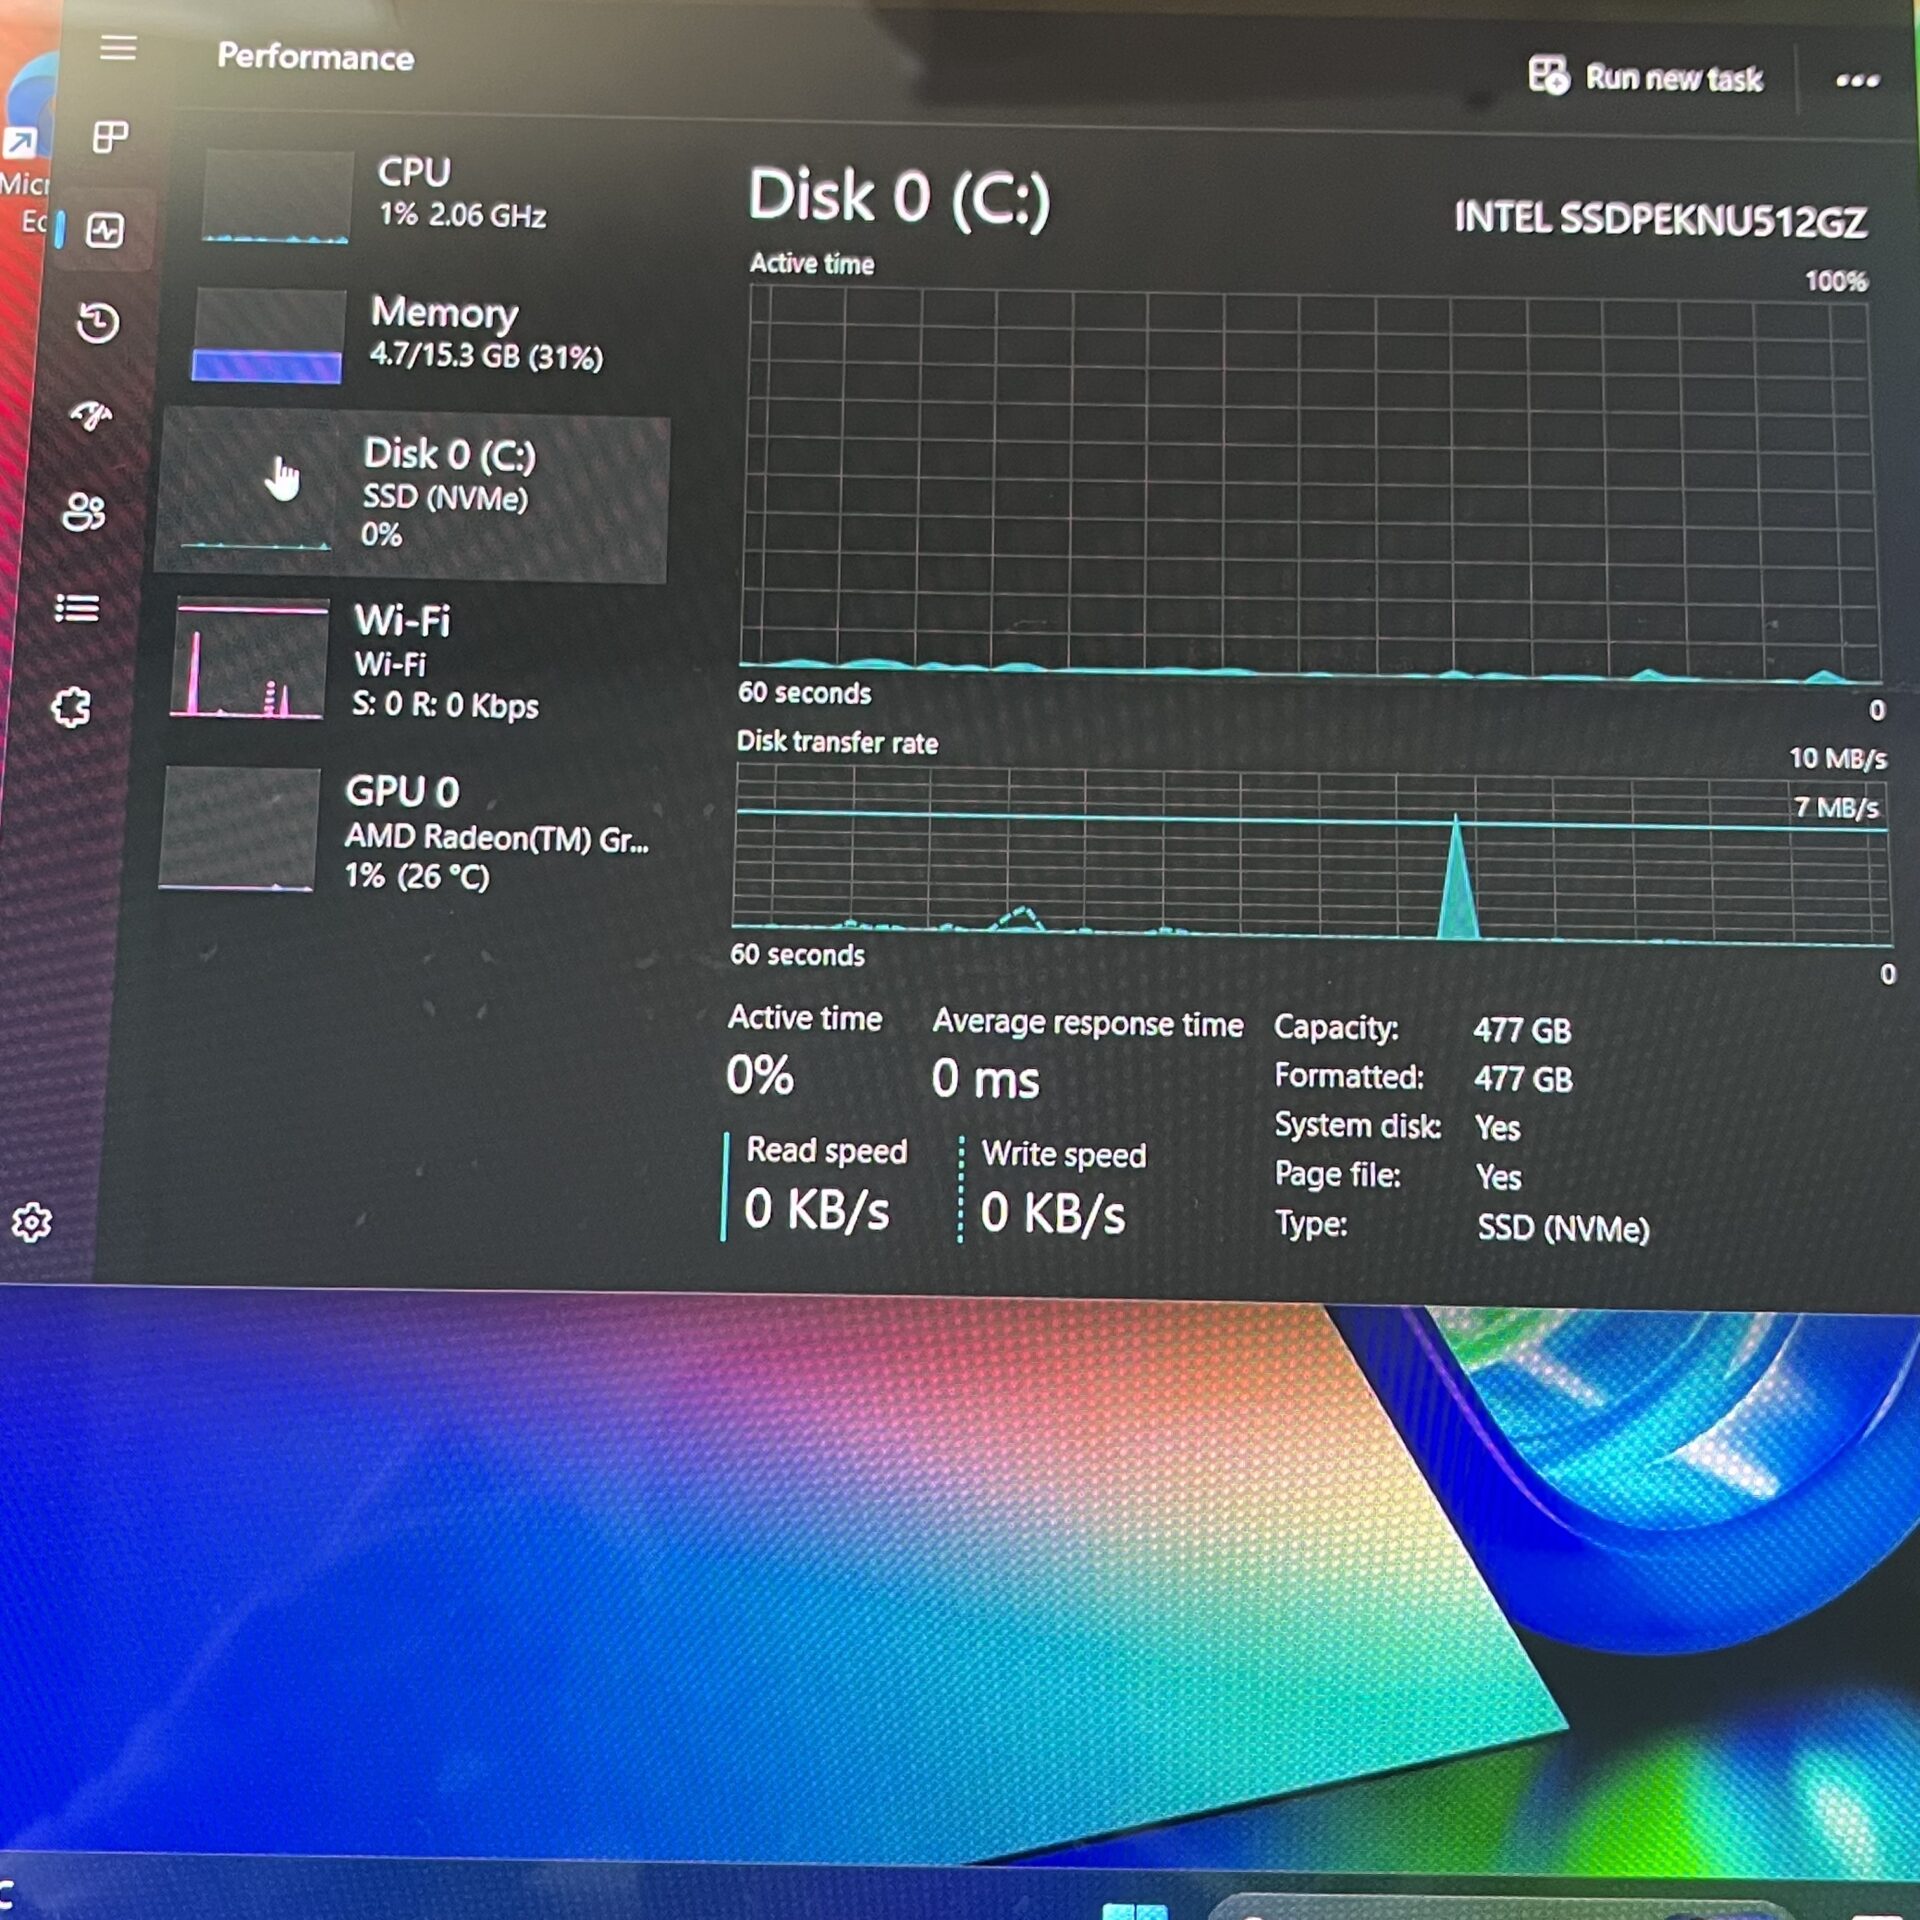The image size is (1920, 1920).
Task: Click the Disk 0 (C:) heading
Action: 898,196
